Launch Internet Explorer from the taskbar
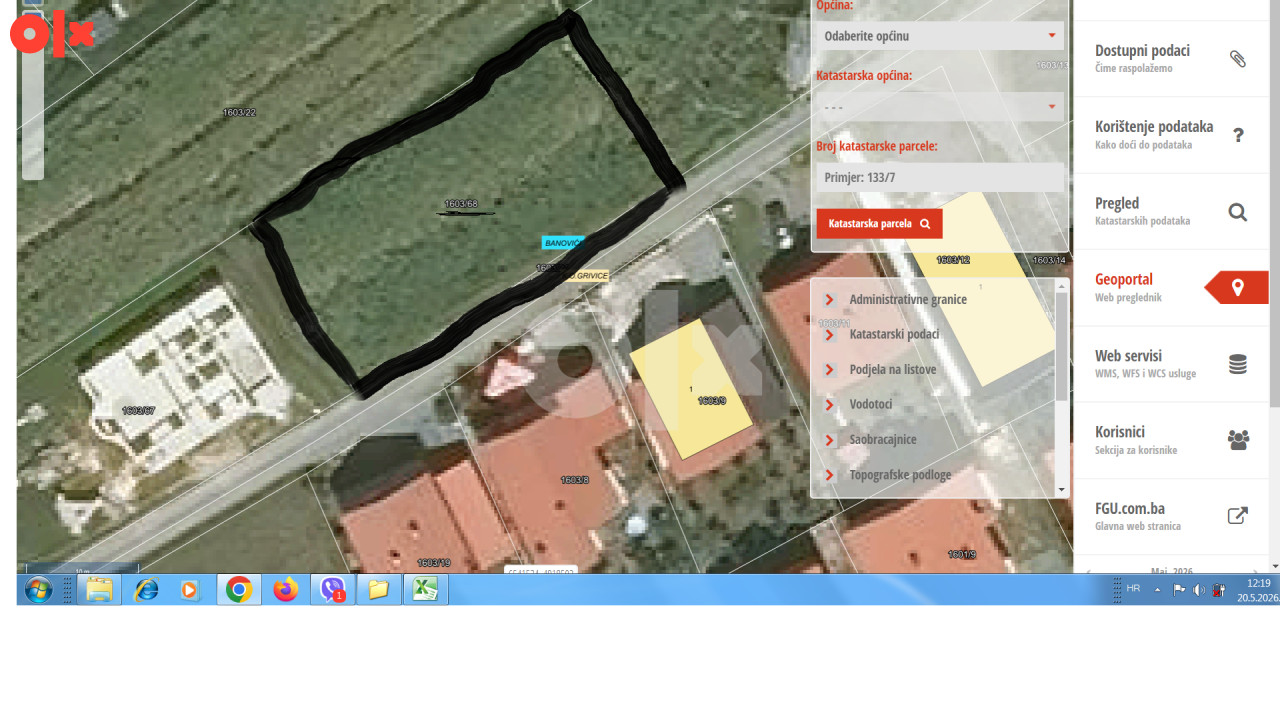 click(x=146, y=590)
